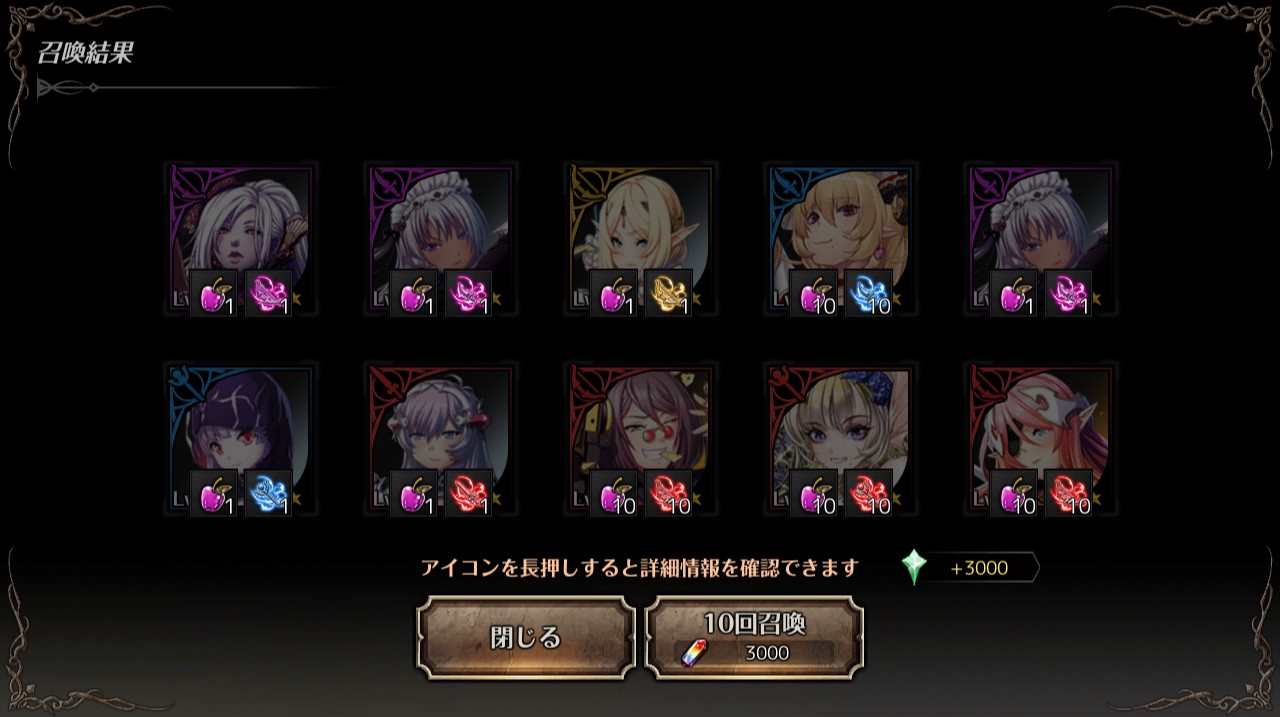Click blue butterfly icon with count 10
This screenshot has height=717, width=1280.
868,294
